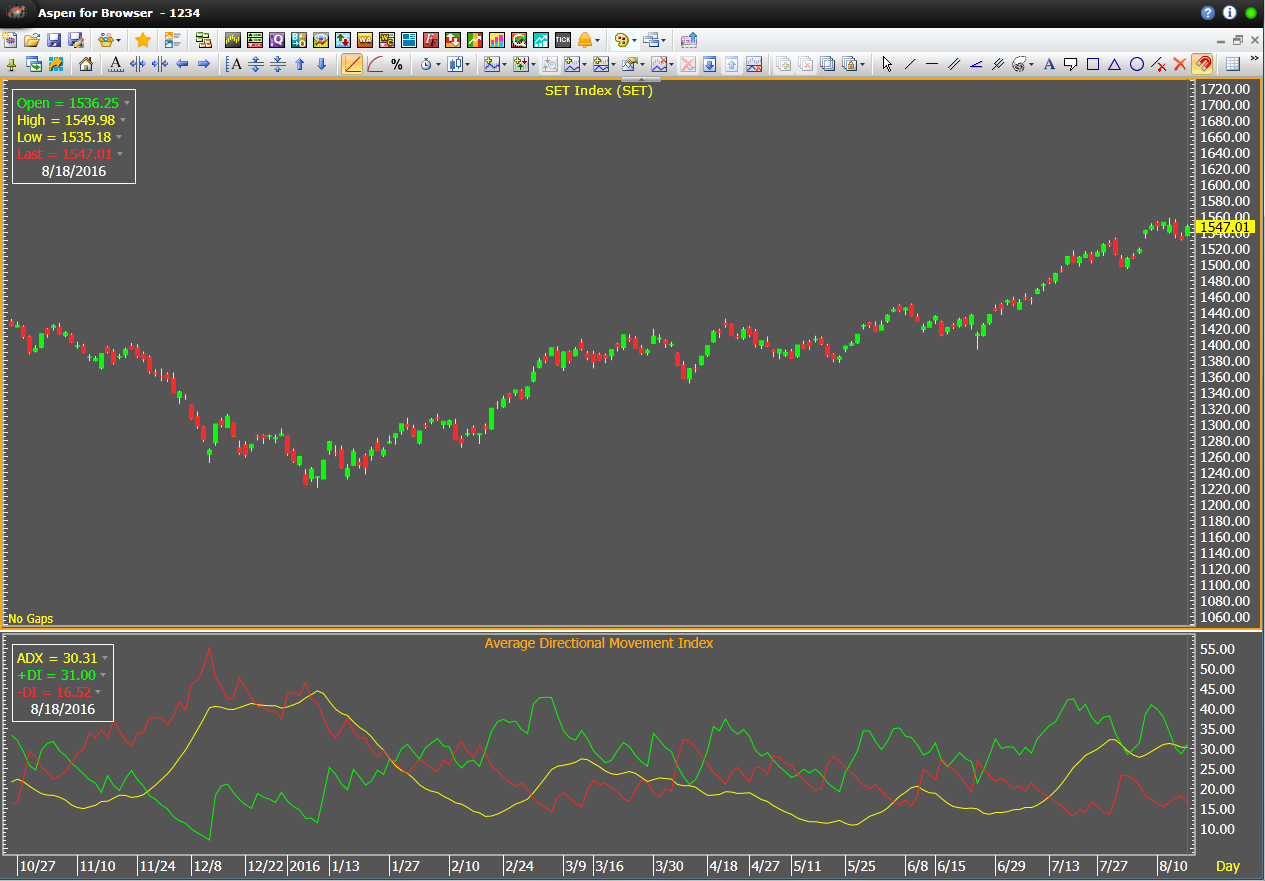Select the text annotation 'A' tool

1049,64
